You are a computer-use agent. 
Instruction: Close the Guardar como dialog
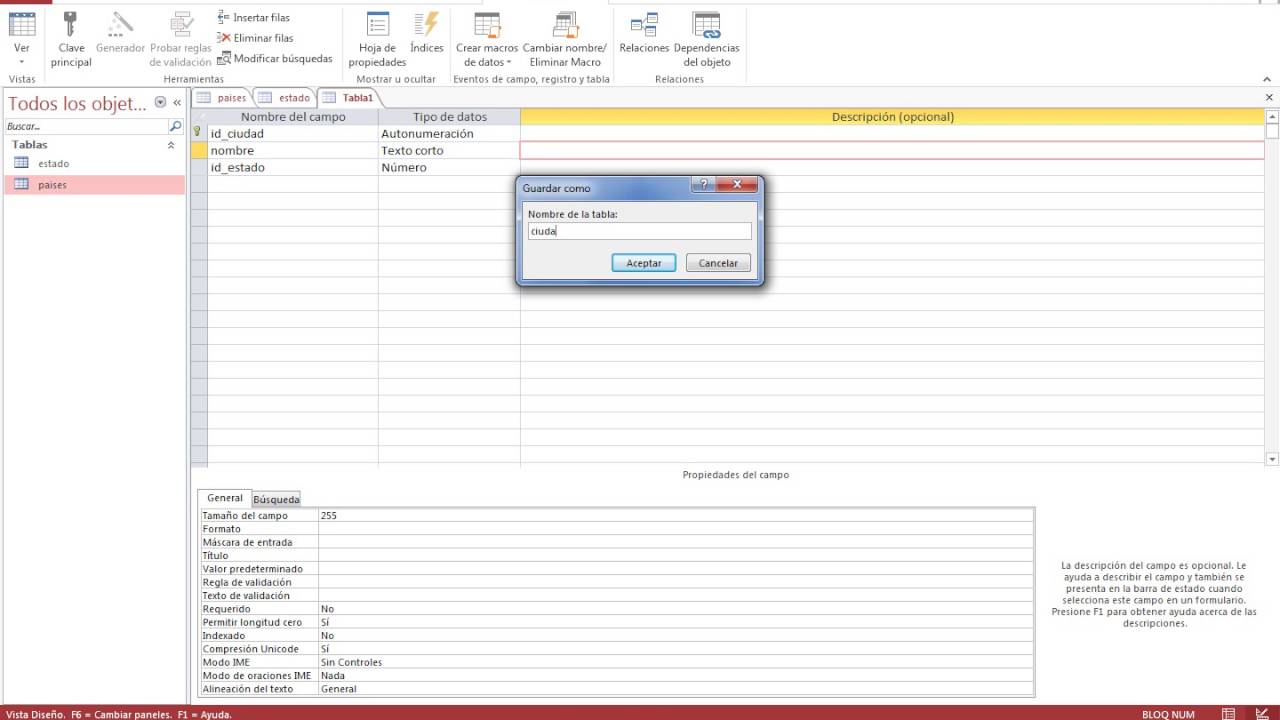click(x=738, y=184)
